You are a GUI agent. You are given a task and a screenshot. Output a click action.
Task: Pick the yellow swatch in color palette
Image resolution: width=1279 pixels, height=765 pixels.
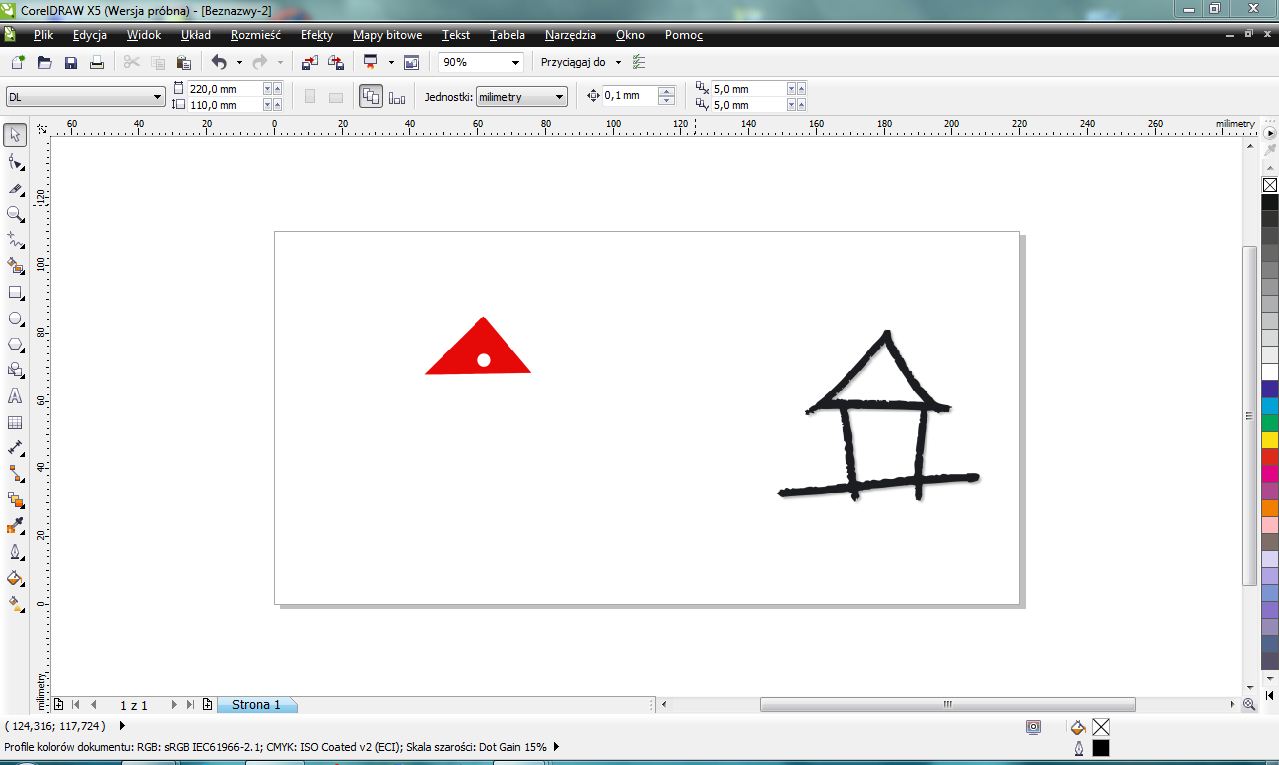pyautogui.click(x=1270, y=440)
